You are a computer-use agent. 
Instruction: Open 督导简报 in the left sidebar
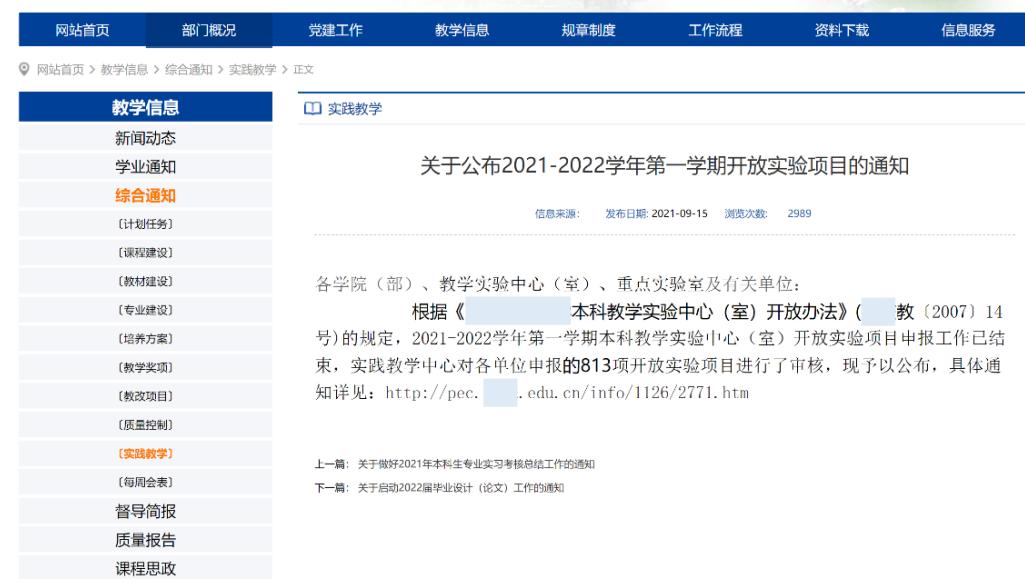[x=145, y=513]
